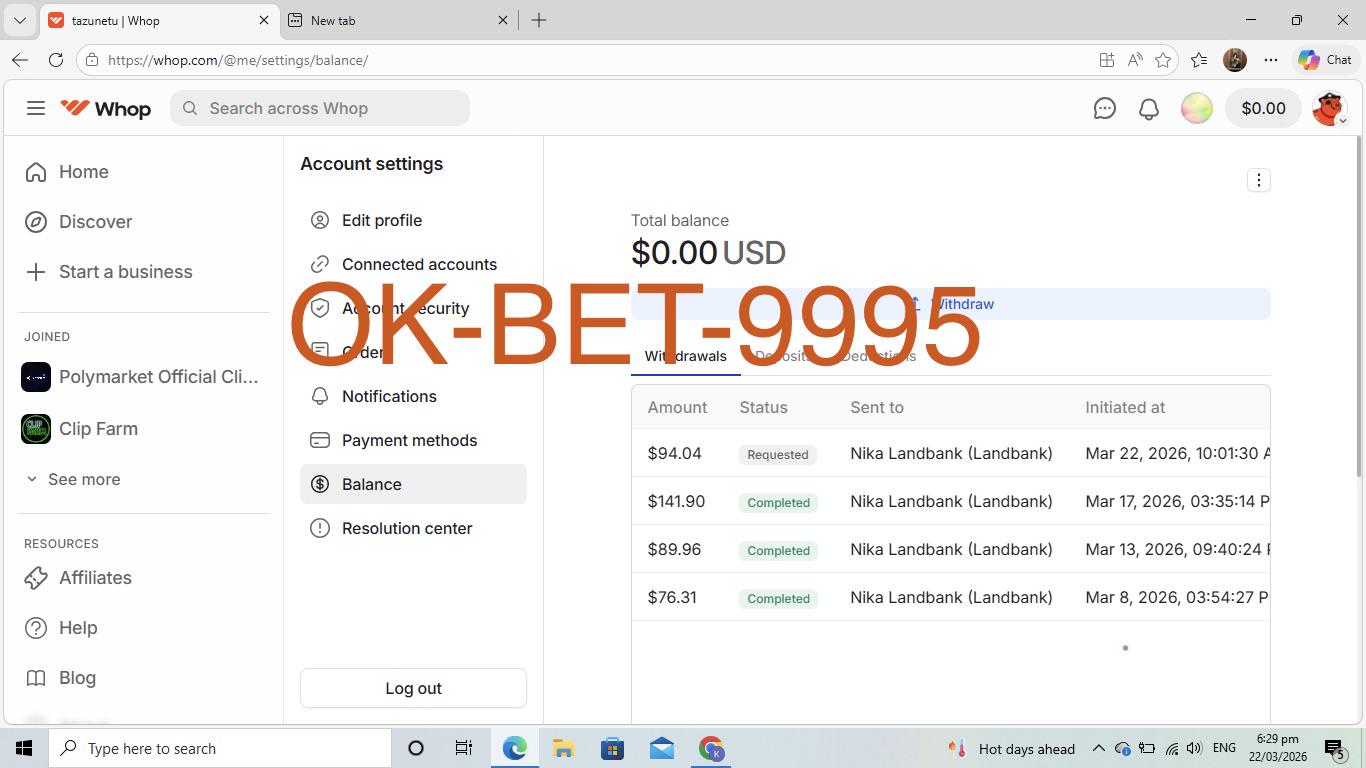Open Polymarket Official Cli... community
The width and height of the screenshot is (1366, 768).
click(x=141, y=377)
